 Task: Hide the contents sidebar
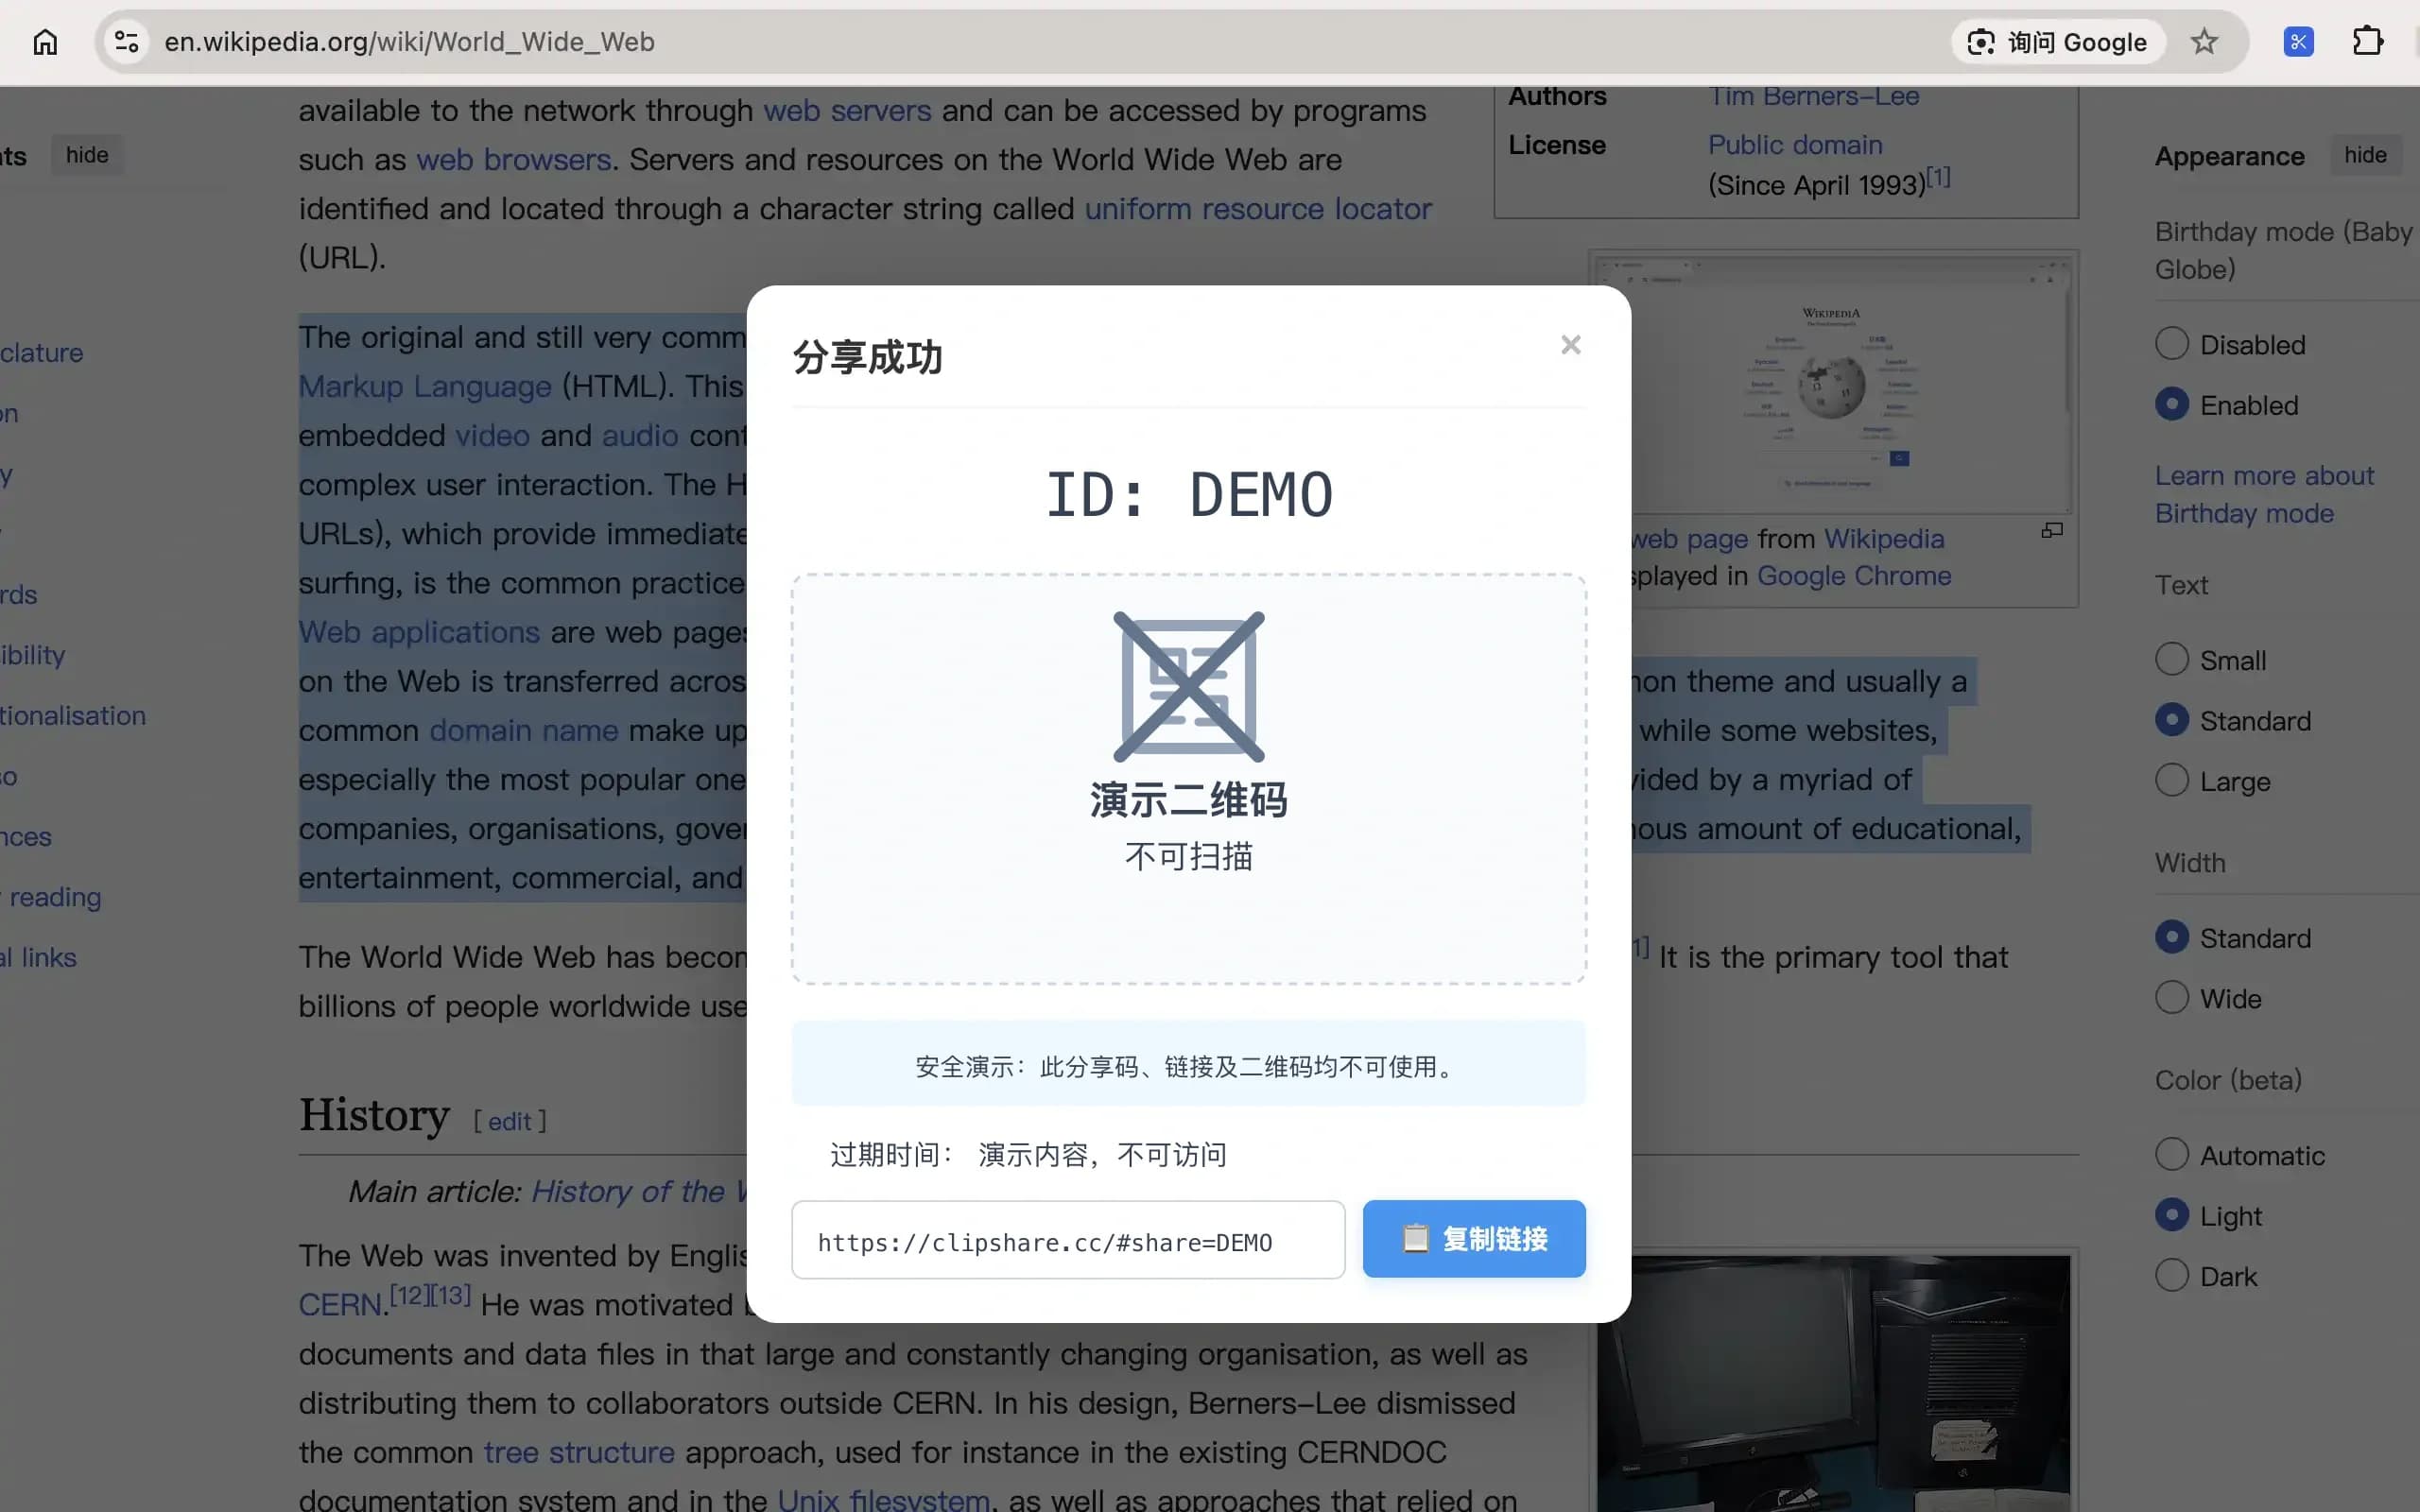pos(87,155)
